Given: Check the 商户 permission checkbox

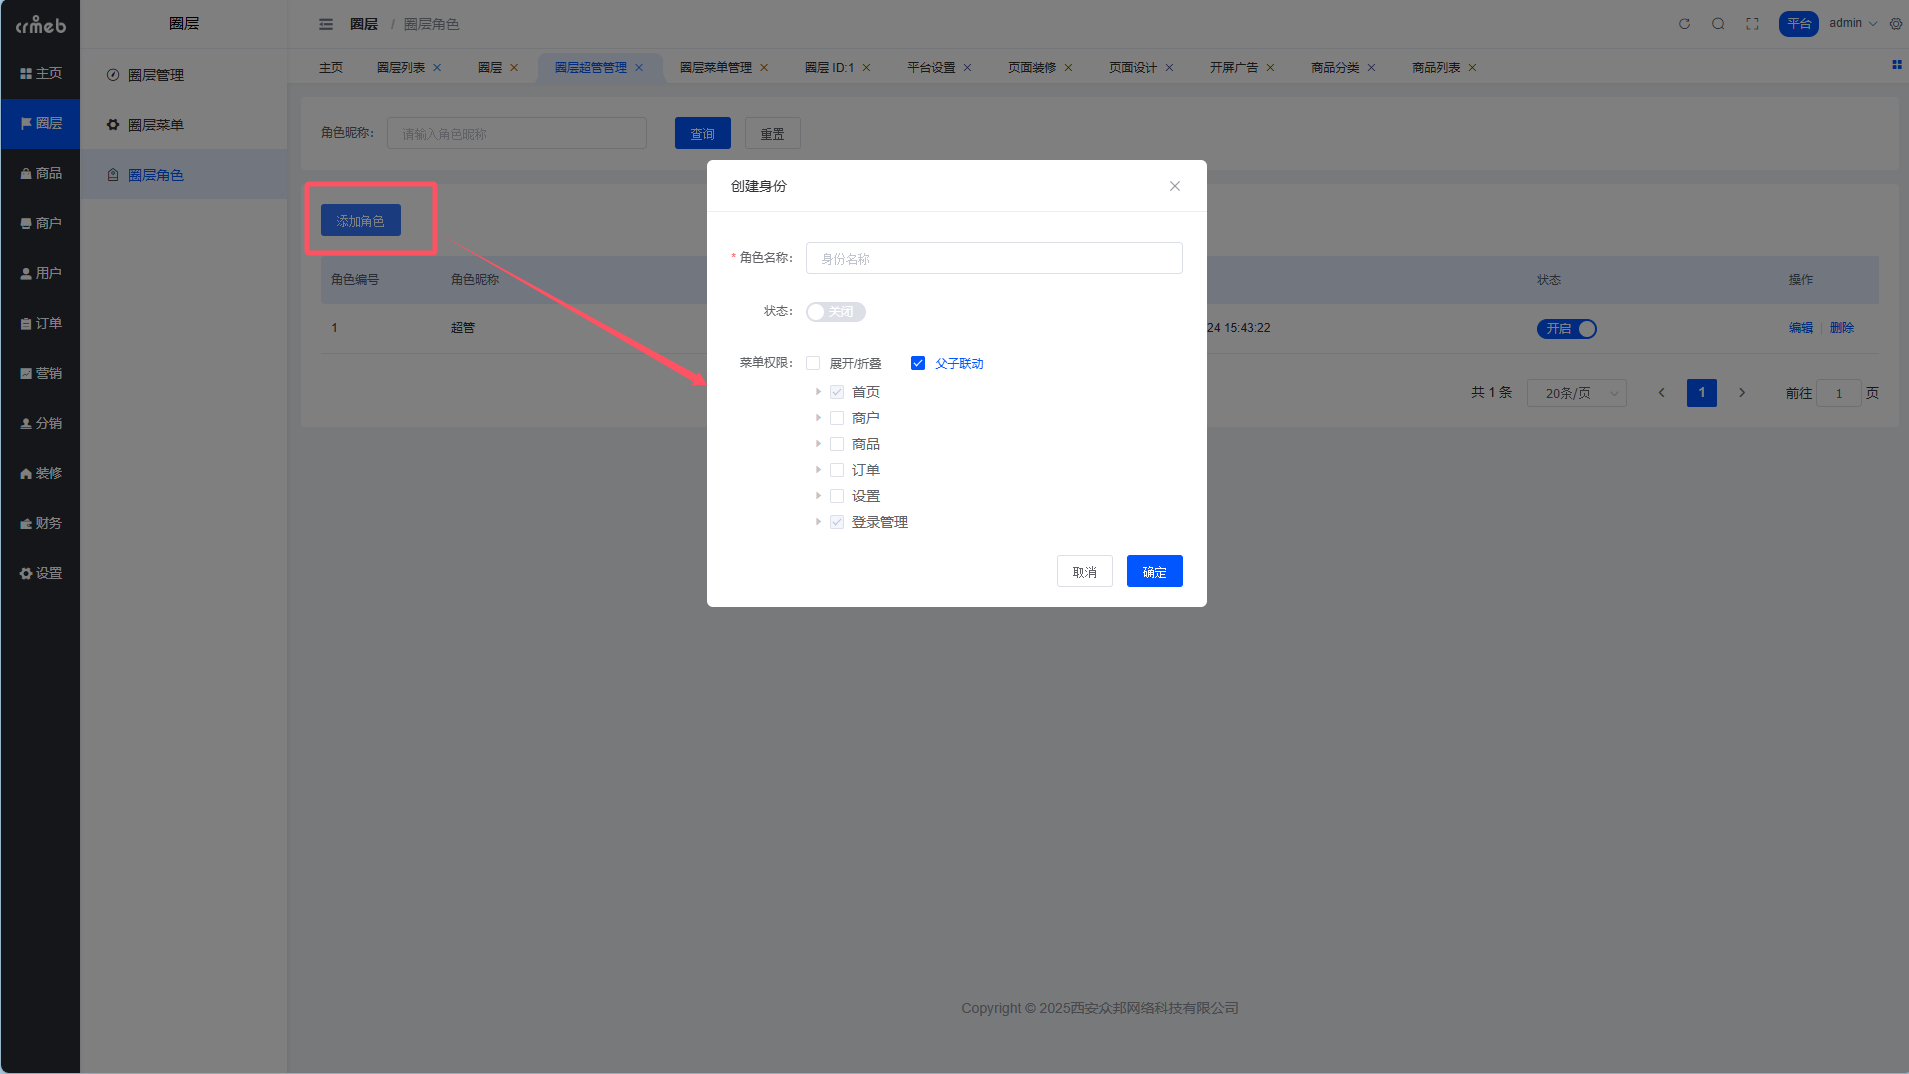Looking at the screenshot, I should [x=837, y=418].
